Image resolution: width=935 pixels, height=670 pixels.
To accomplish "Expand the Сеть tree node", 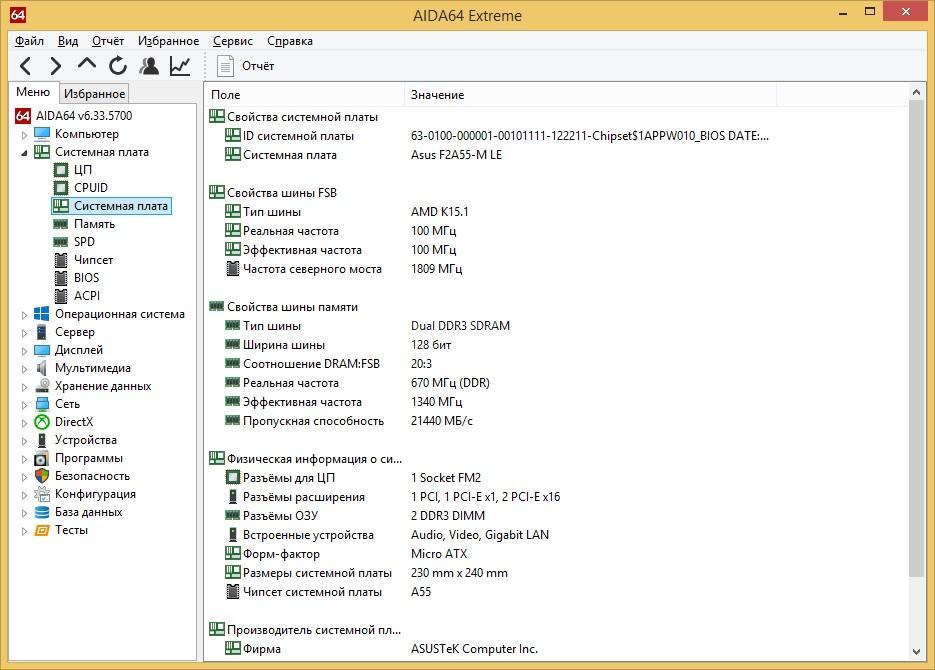I will coord(24,405).
